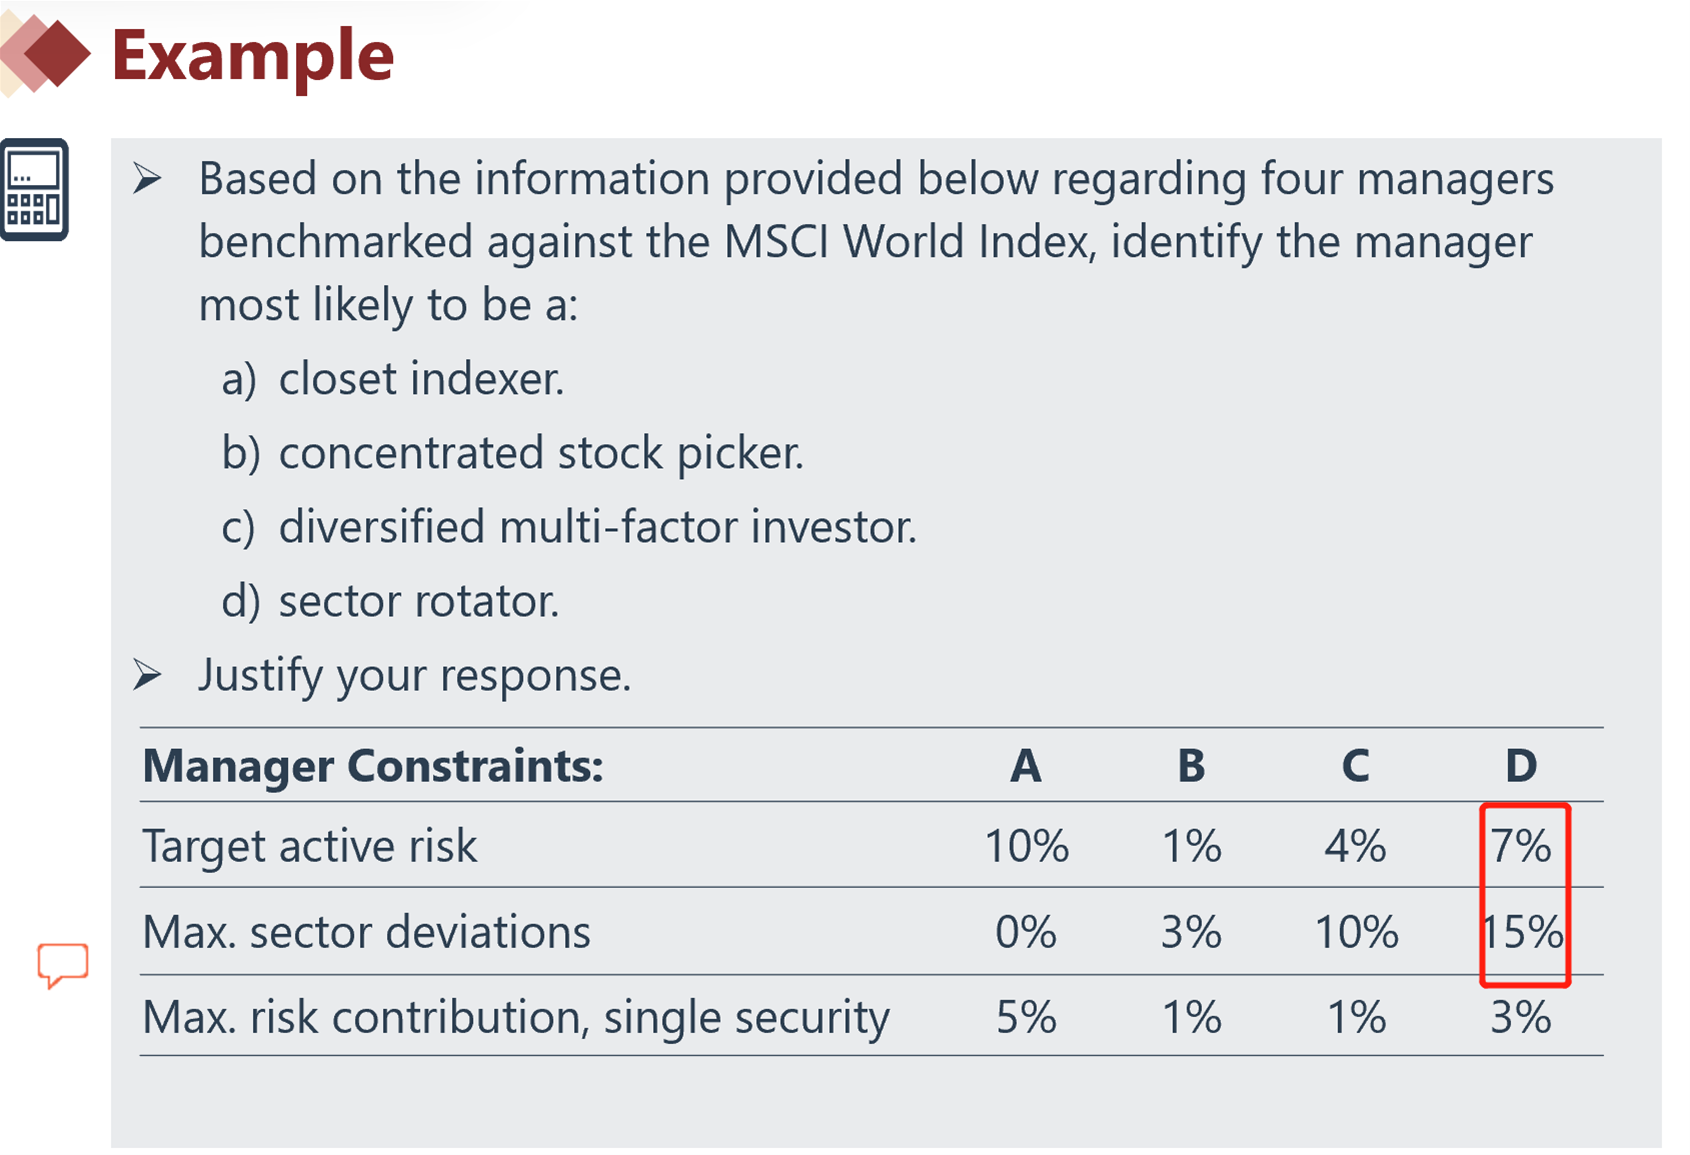Screen dimensions: 1690x1155
Task: Click the 'Manager Constraints:' table header
Action: pyautogui.click(x=373, y=766)
